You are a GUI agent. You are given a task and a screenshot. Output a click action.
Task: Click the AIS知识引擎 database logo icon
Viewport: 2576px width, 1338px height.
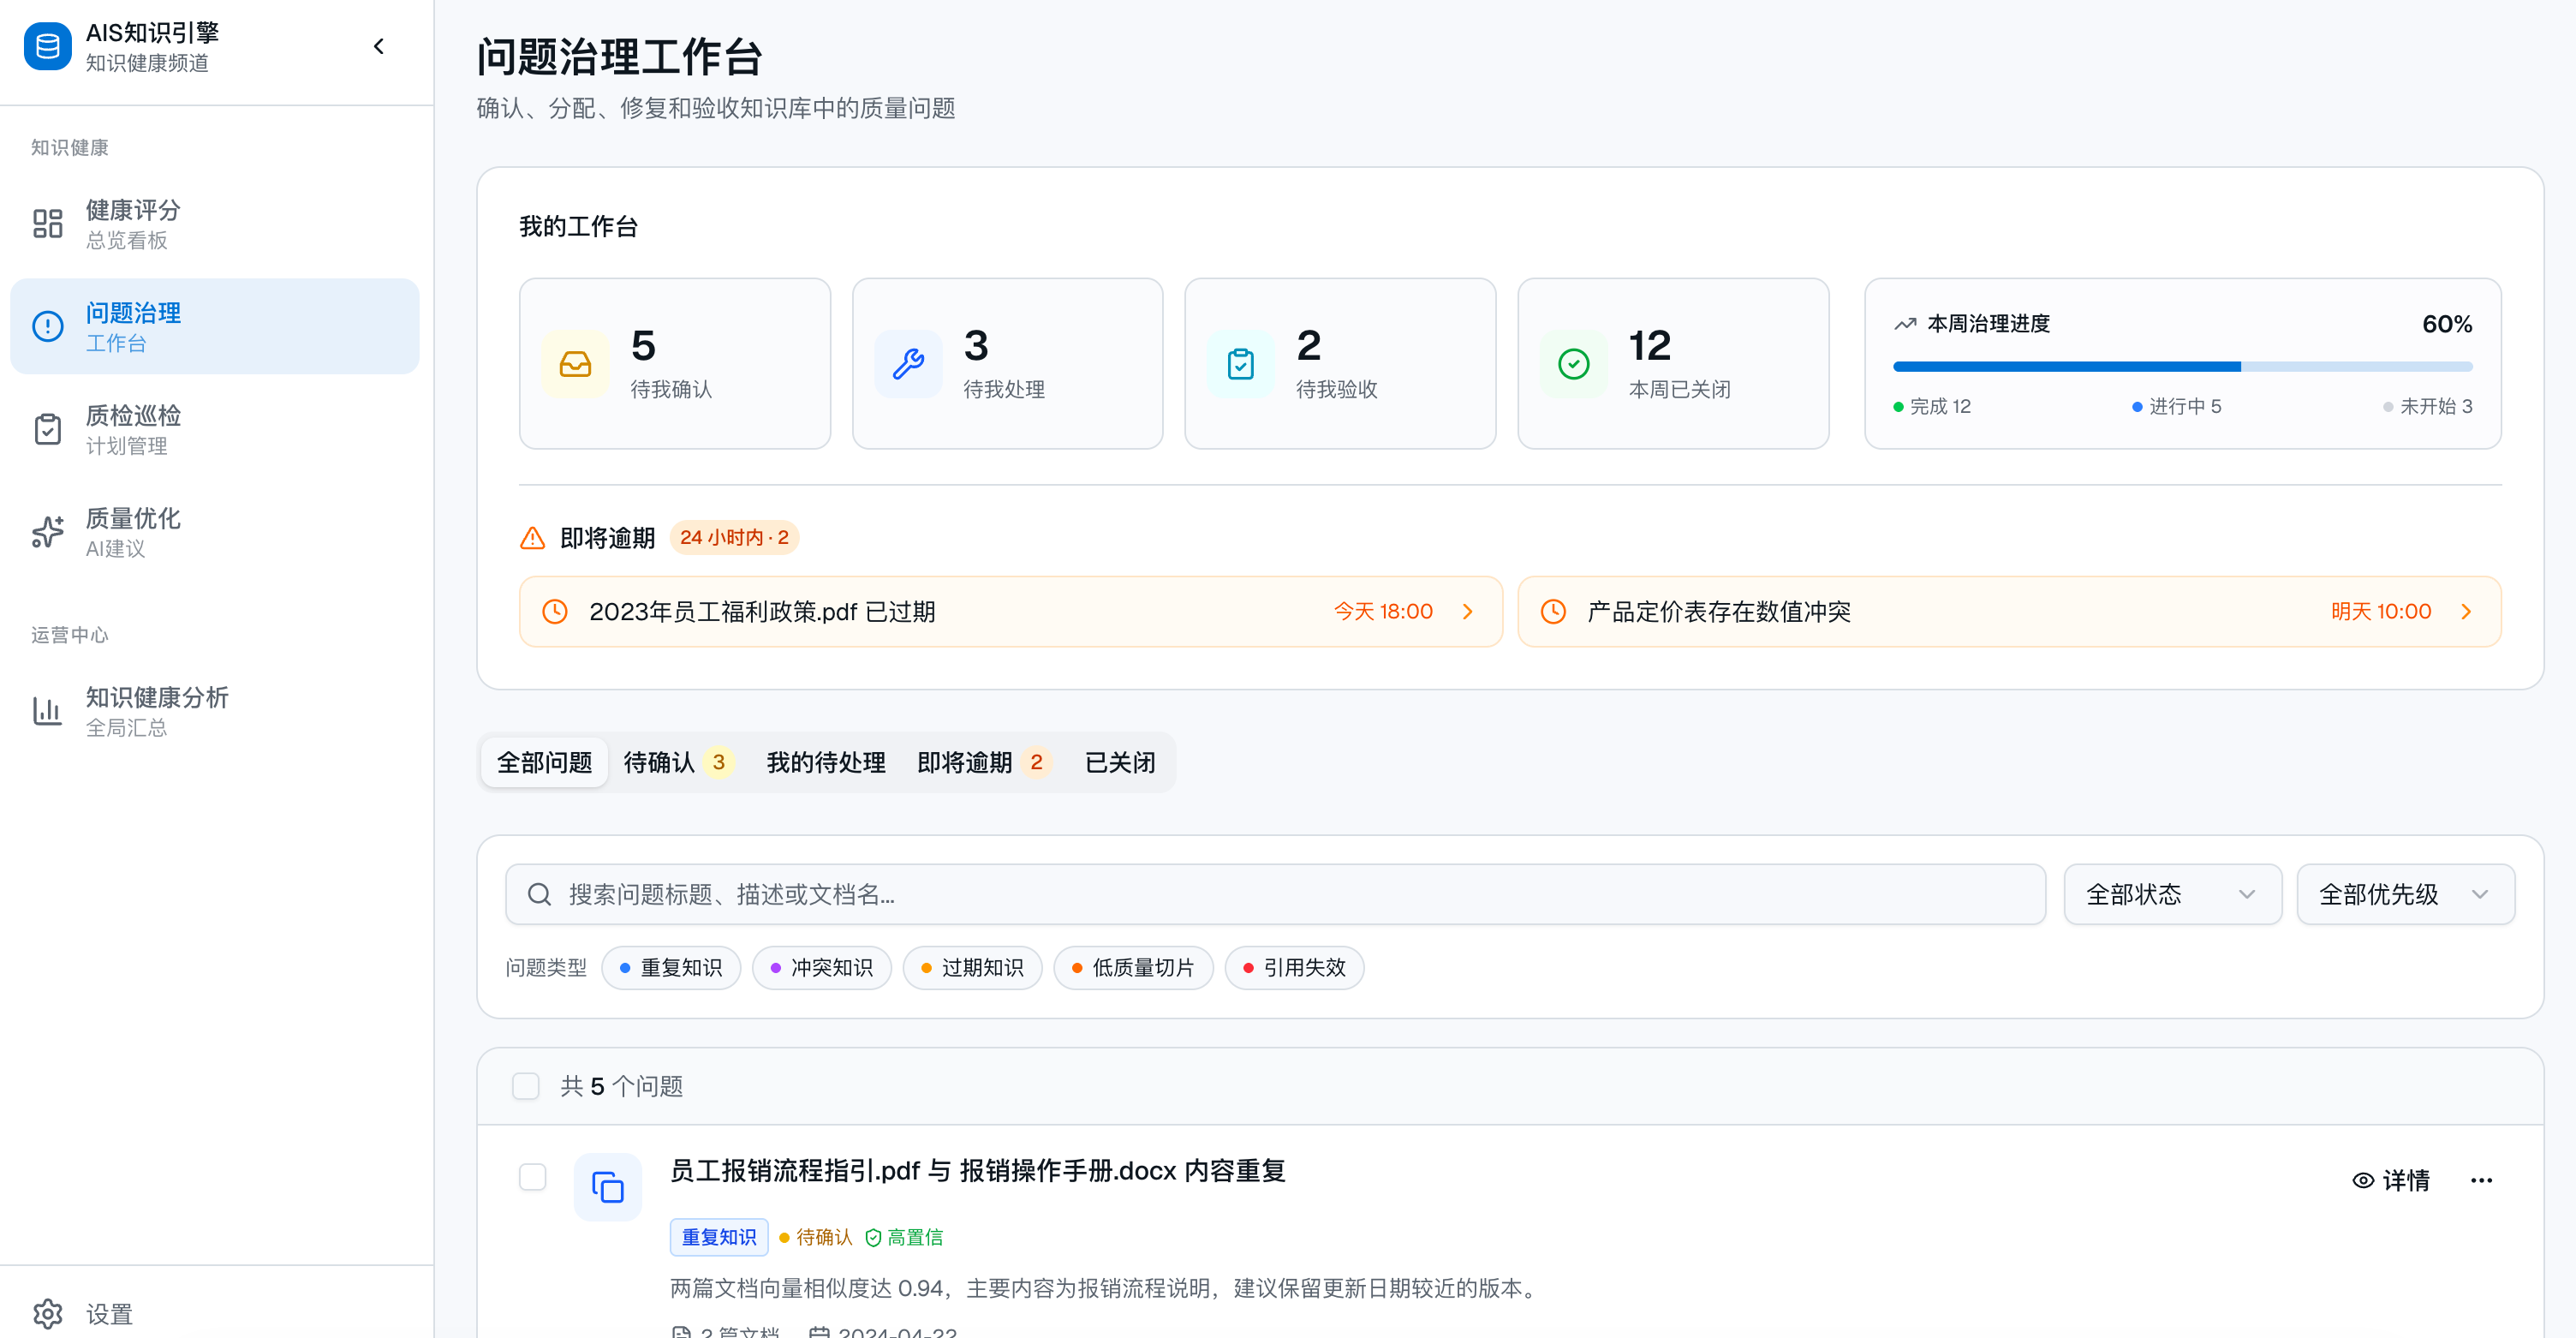tap(47, 46)
